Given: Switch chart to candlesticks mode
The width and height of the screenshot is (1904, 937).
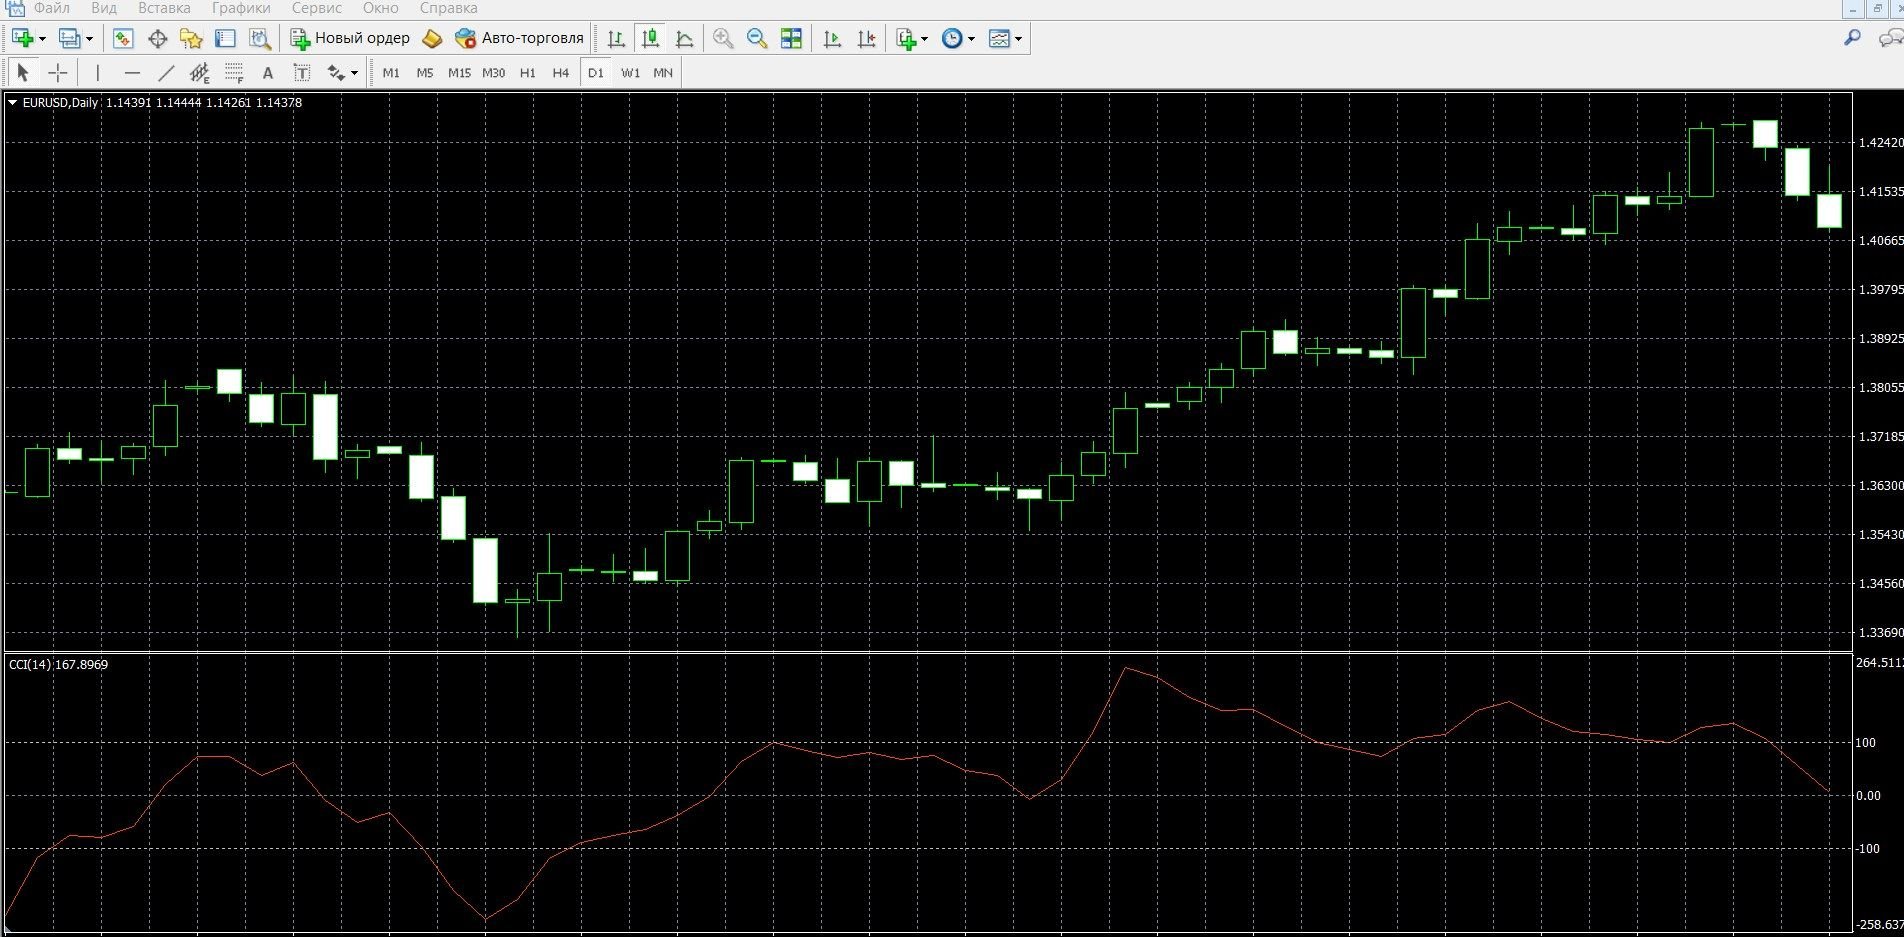Looking at the screenshot, I should click(651, 39).
